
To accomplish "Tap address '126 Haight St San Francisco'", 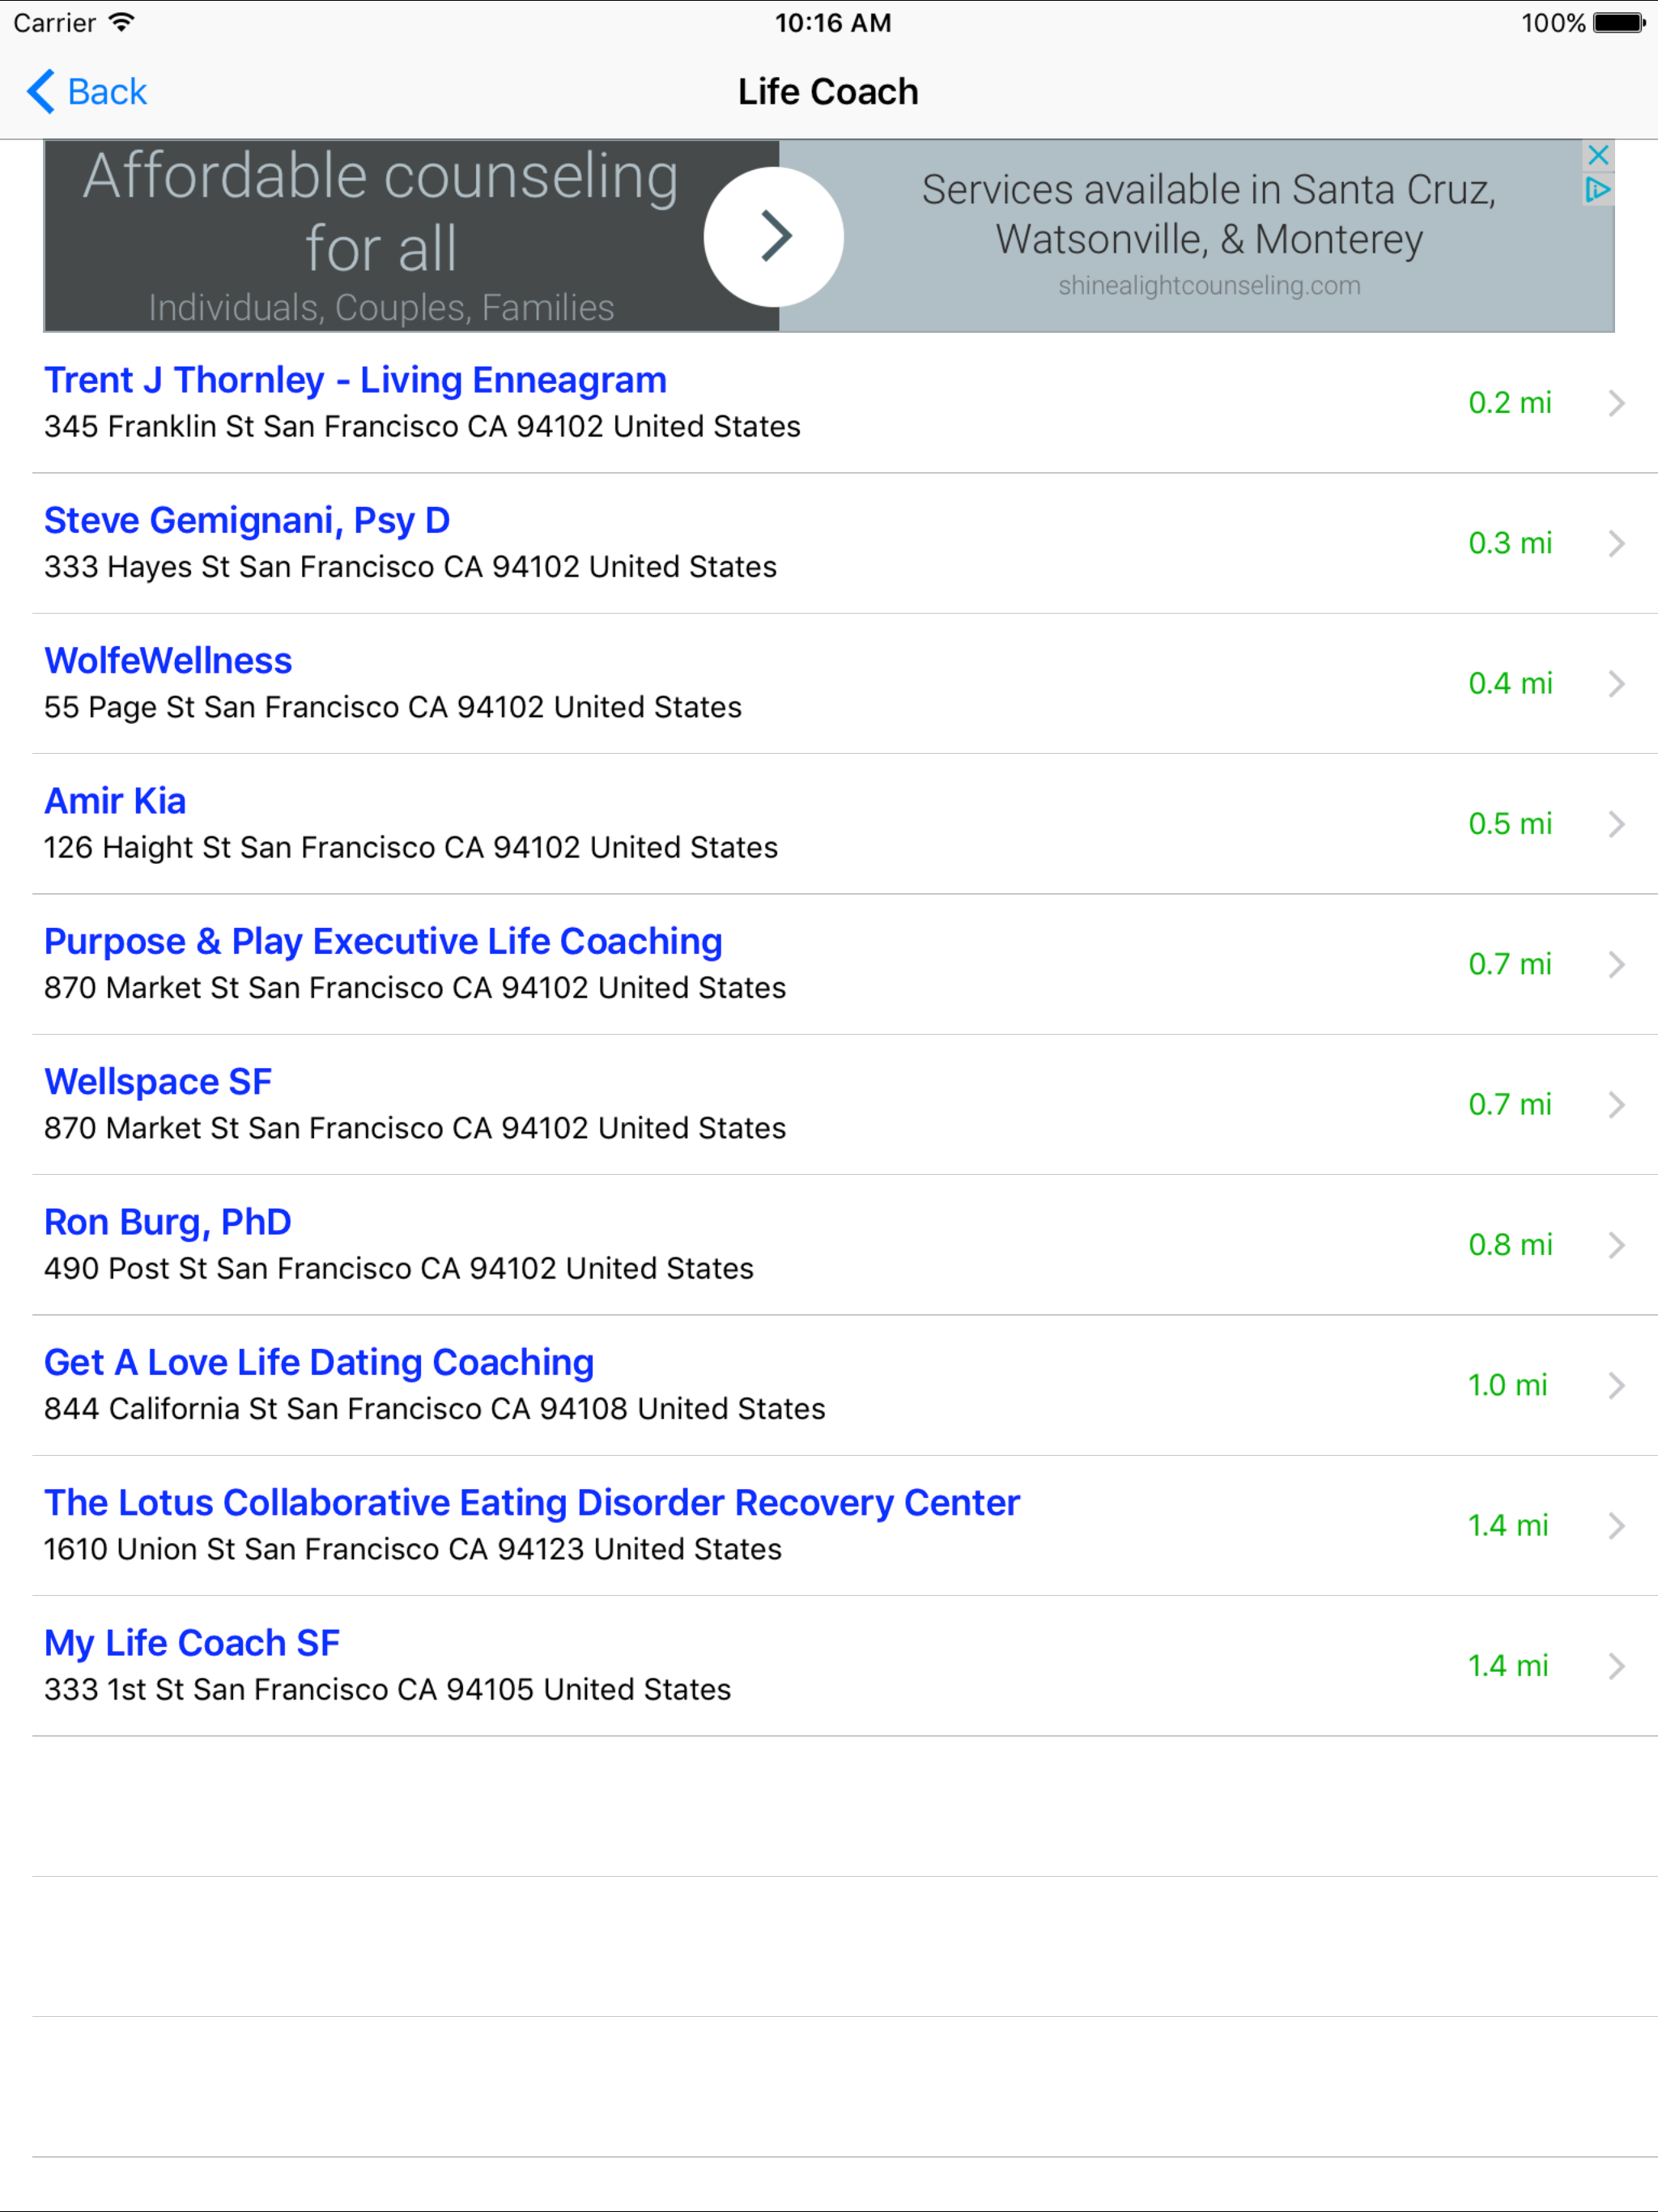I will (x=411, y=848).
